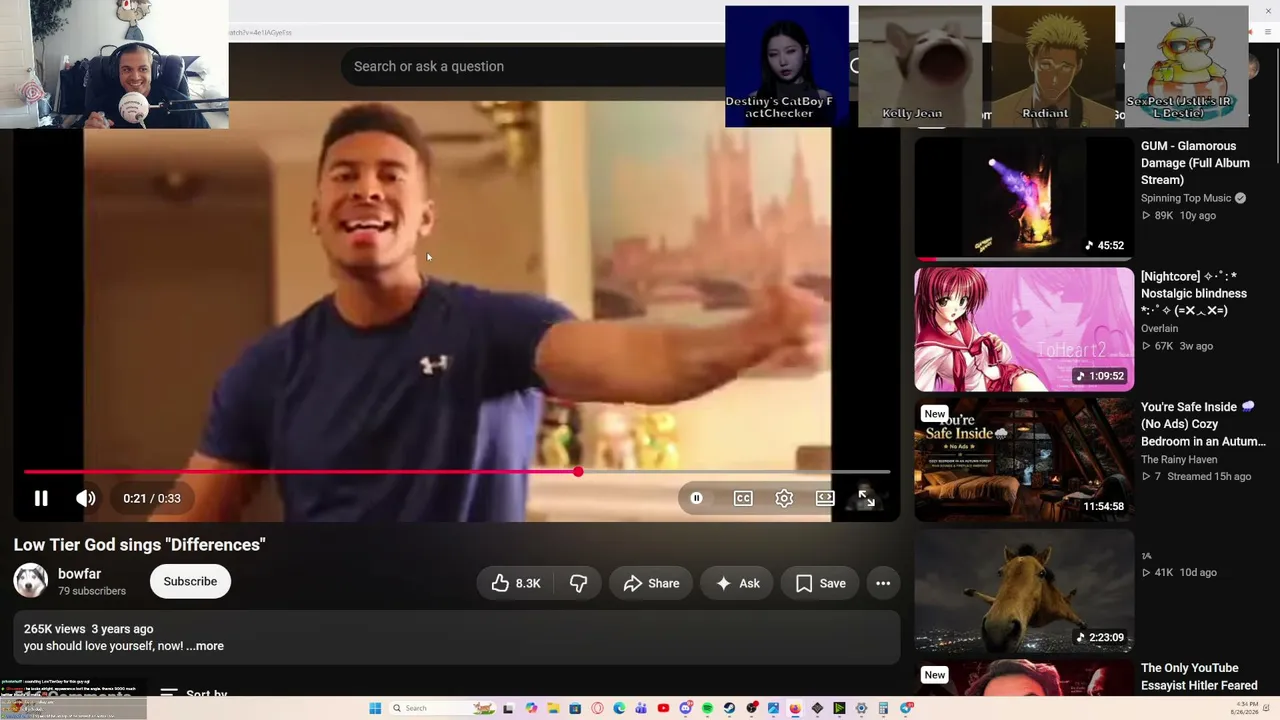Open the Windows Start menu
This screenshot has width=1280, height=720.
[375, 708]
